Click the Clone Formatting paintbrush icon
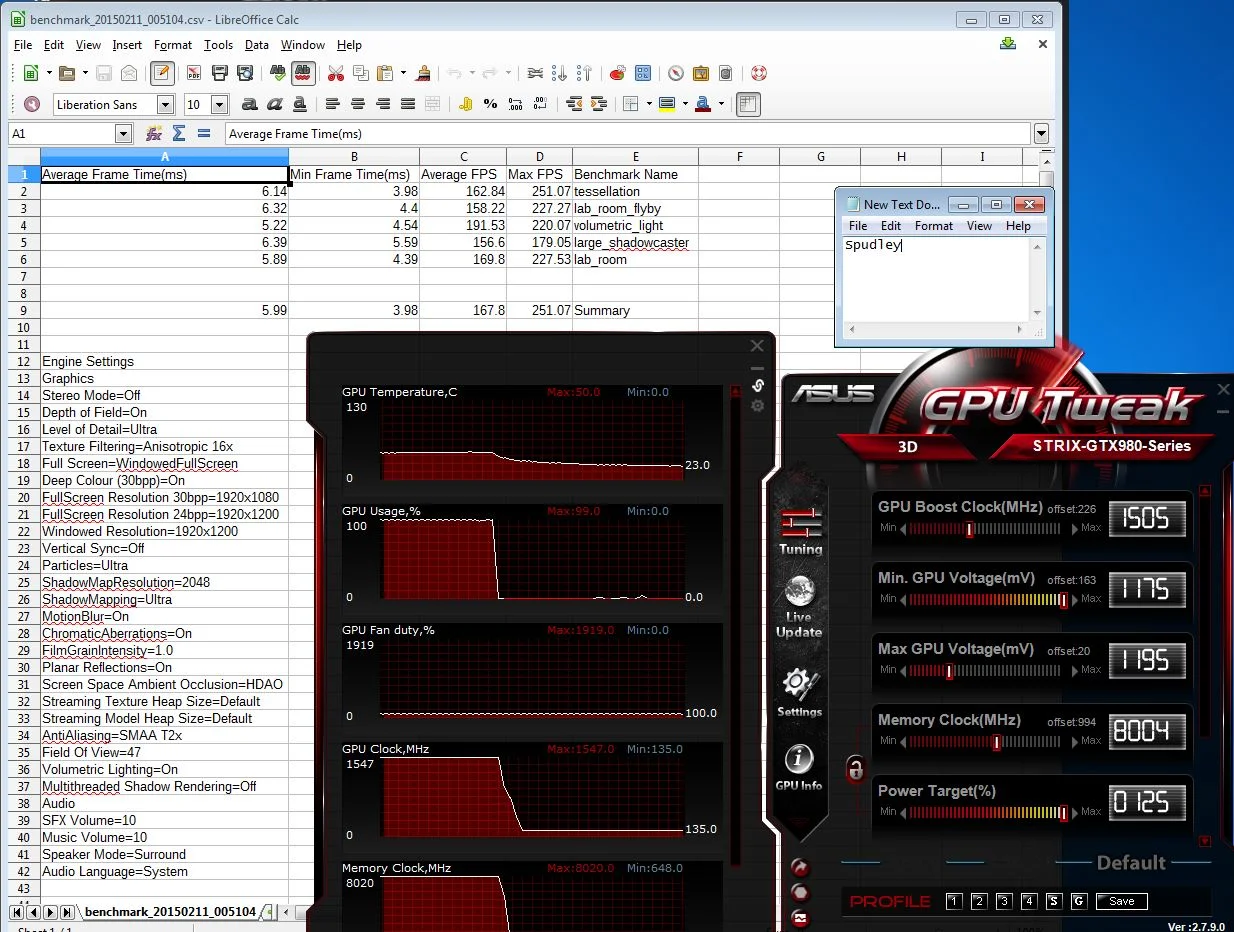The image size is (1234, 932). 424,73
